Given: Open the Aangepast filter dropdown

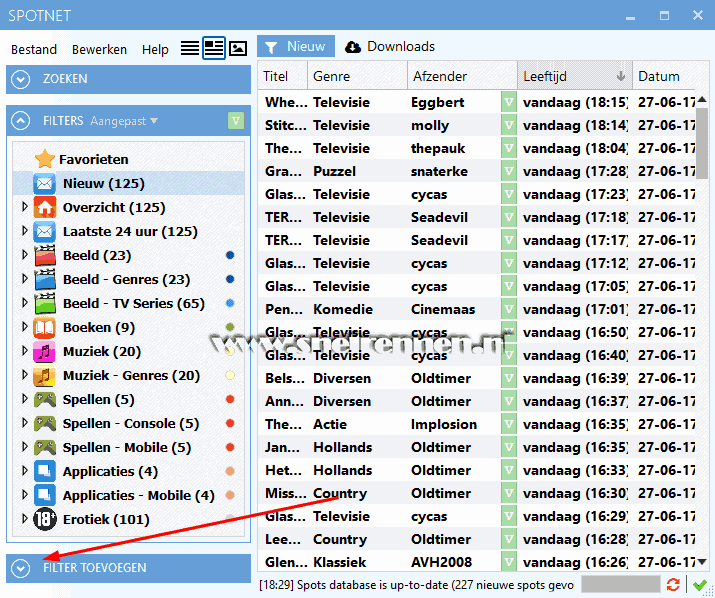Looking at the screenshot, I should (x=124, y=121).
